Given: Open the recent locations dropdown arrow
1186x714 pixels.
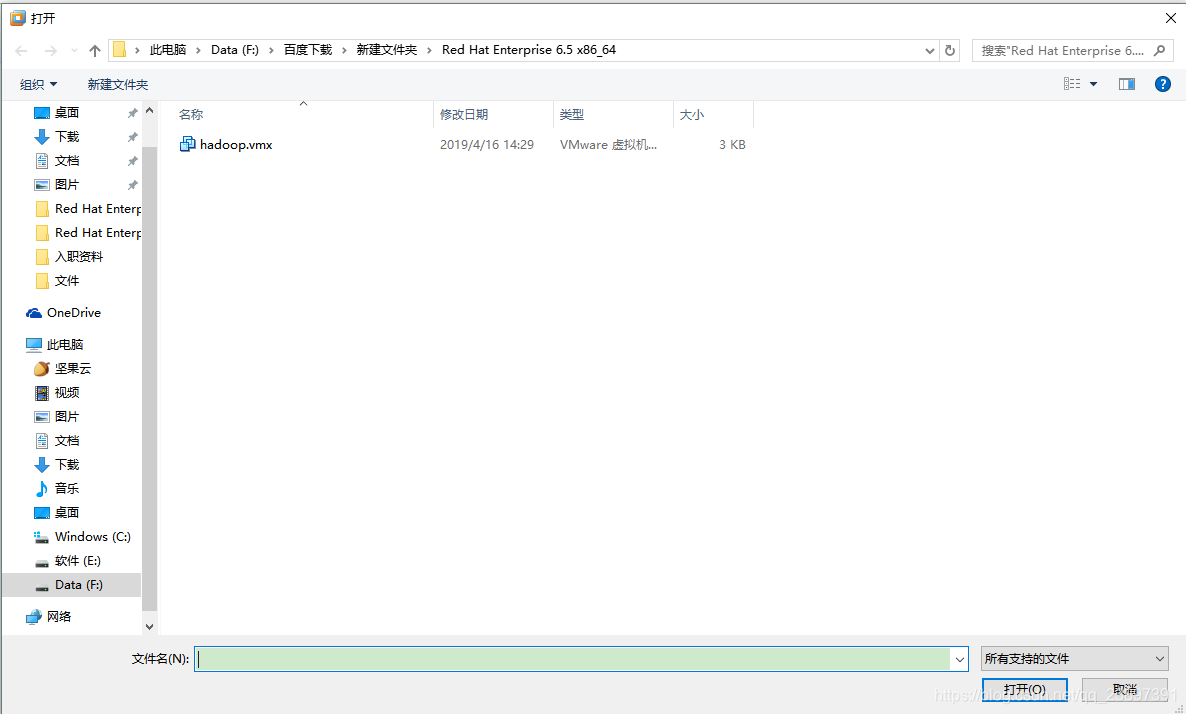Looking at the screenshot, I should (74, 51).
